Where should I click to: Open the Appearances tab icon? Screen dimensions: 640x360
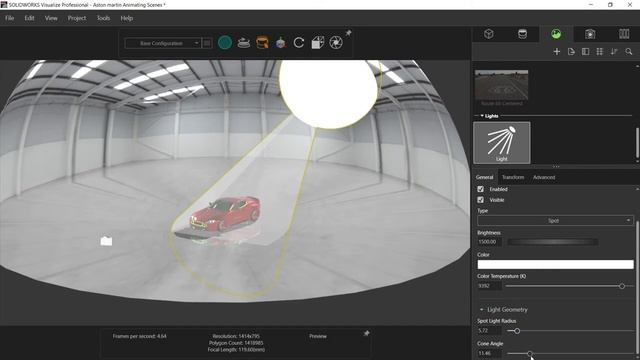522,34
